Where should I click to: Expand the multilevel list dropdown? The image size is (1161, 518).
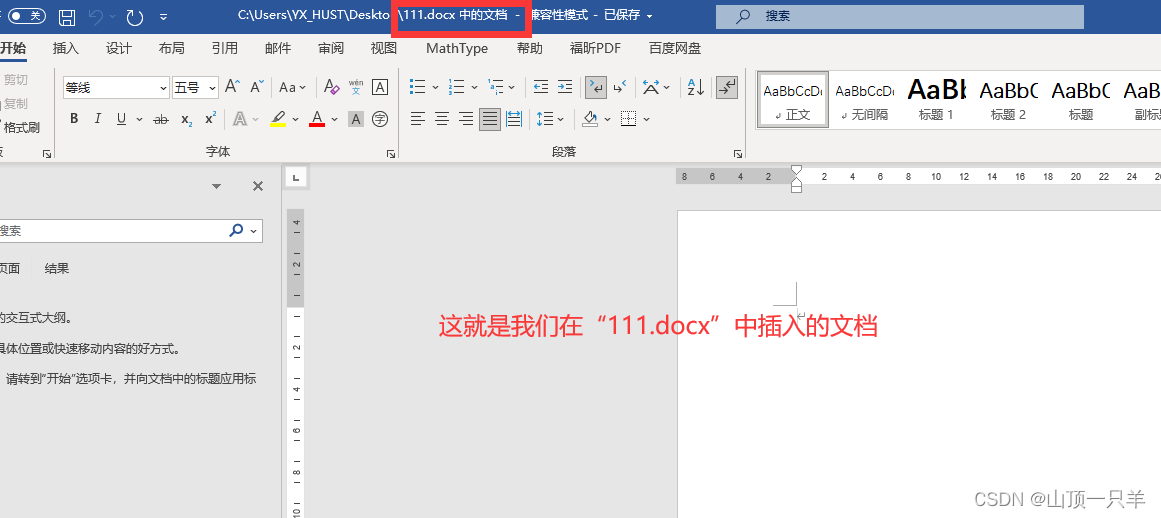tap(512, 87)
